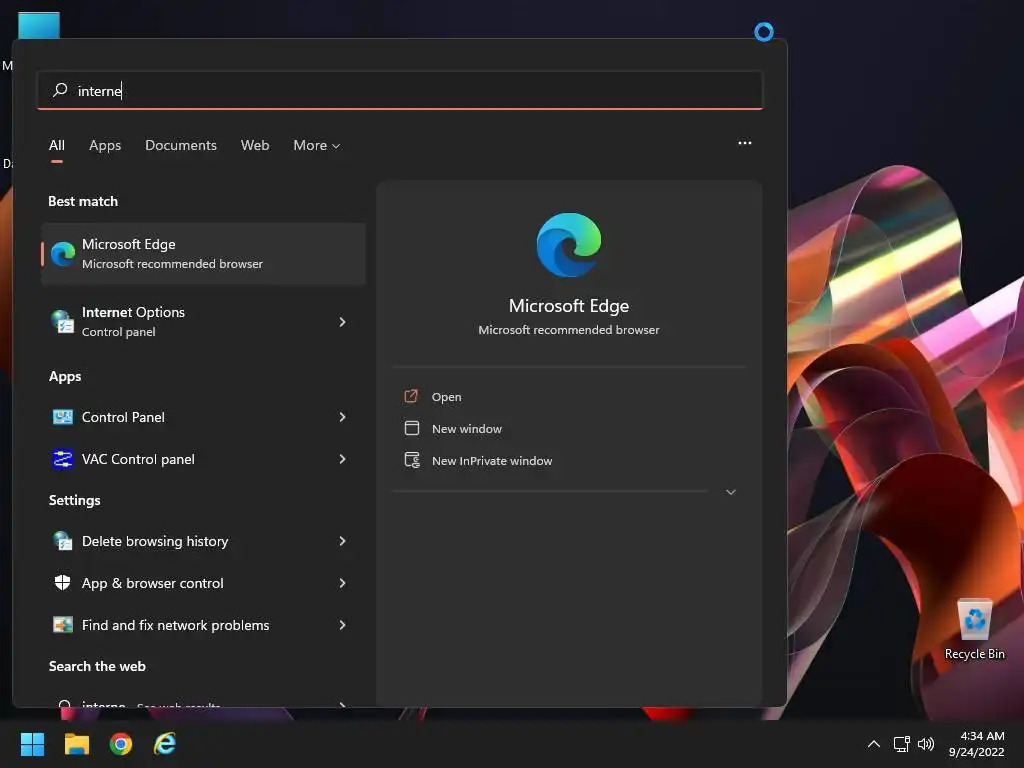
Task: Click the Open action icon
Action: pyautogui.click(x=411, y=396)
